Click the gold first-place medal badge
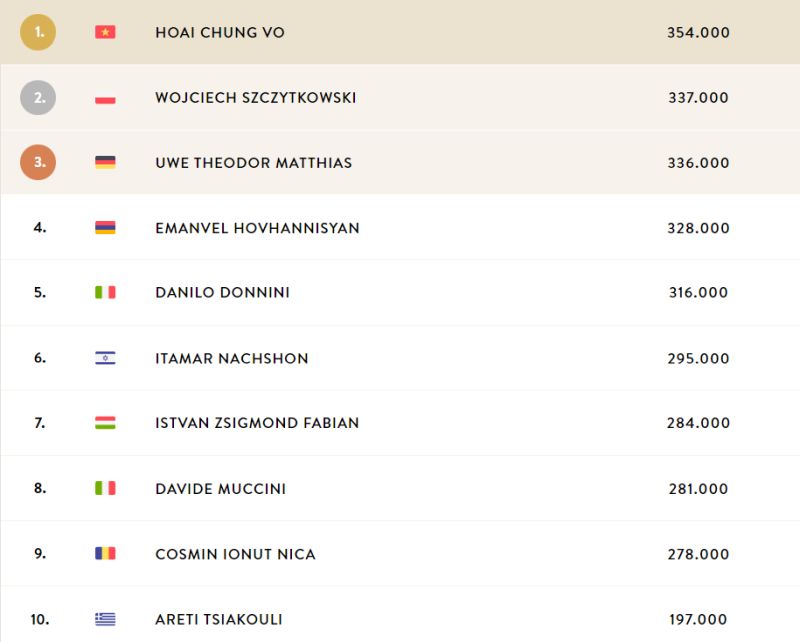800x642 pixels. 38,32
